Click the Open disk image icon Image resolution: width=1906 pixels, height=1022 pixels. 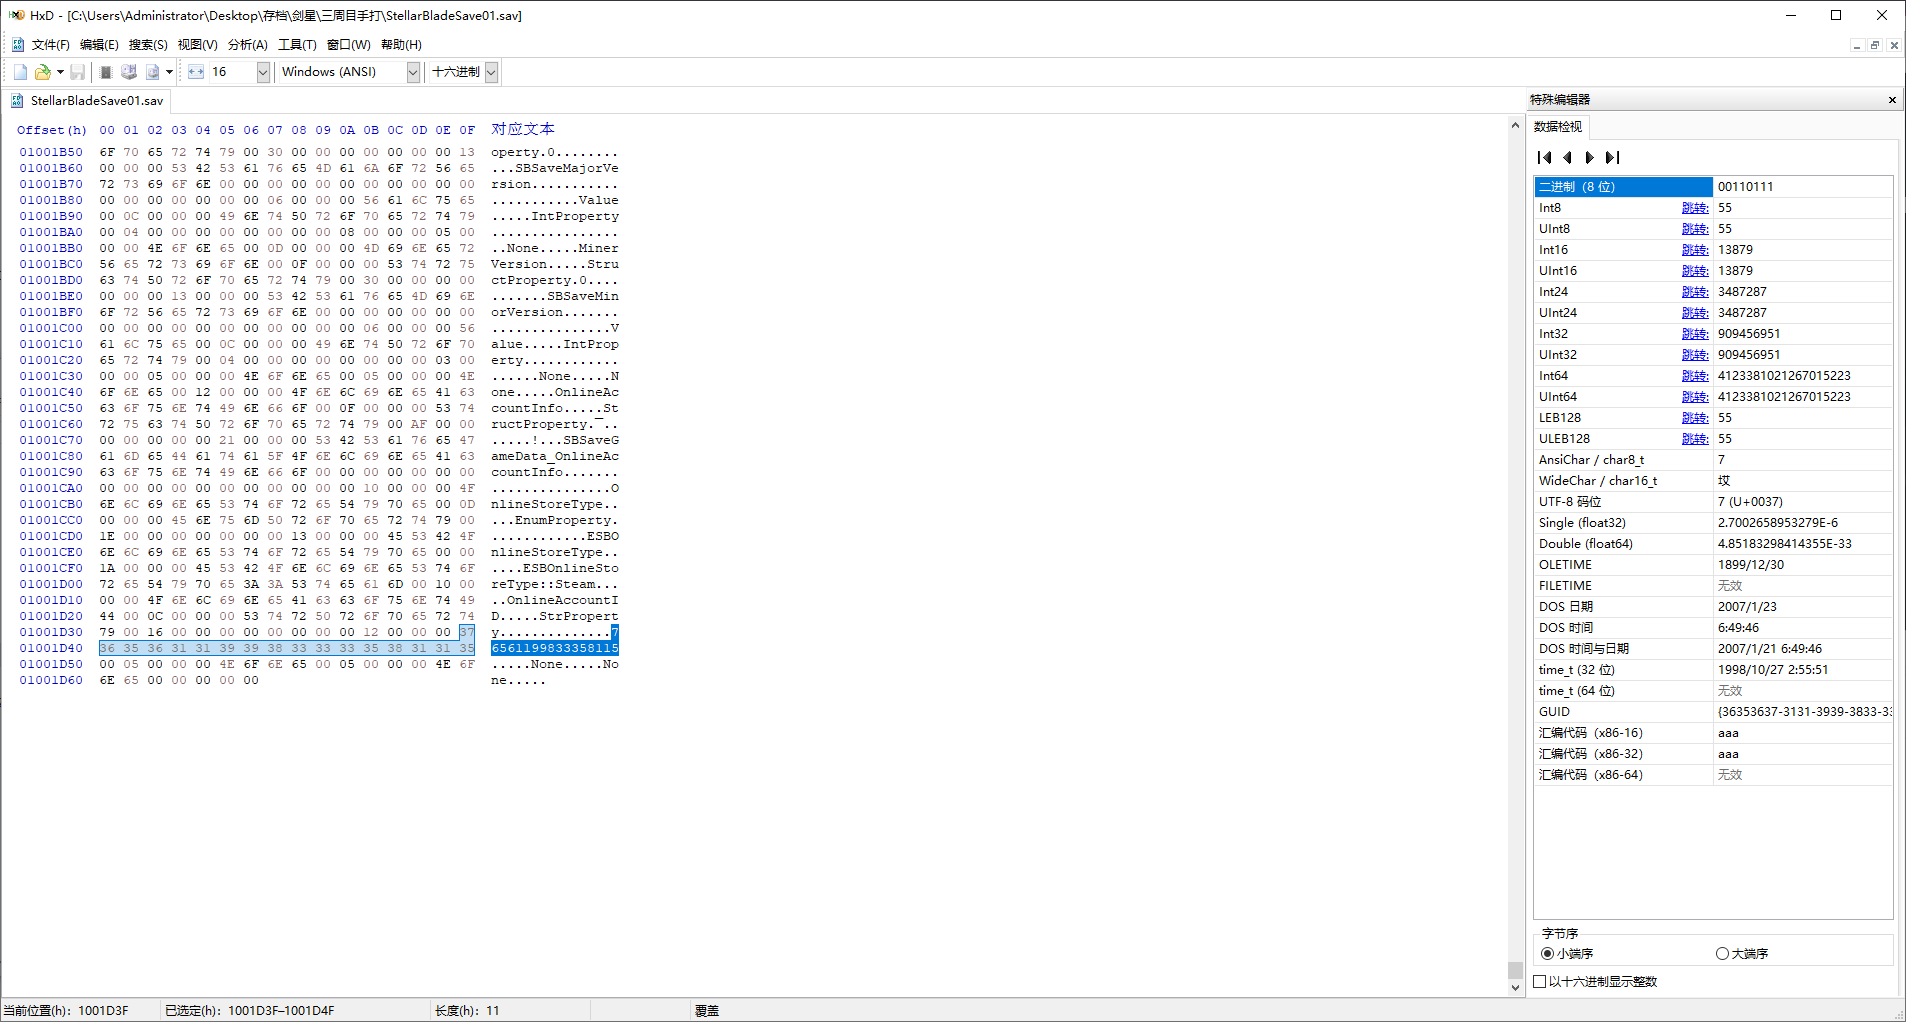click(x=153, y=72)
